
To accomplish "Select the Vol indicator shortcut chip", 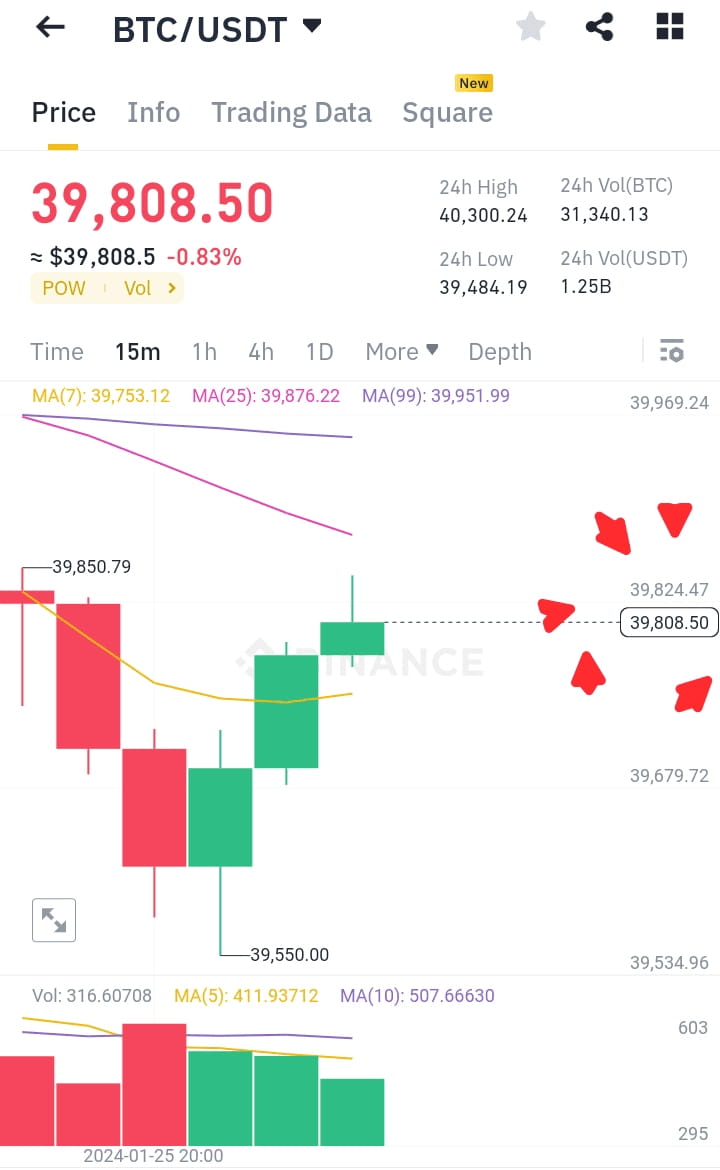I will (x=137, y=288).
